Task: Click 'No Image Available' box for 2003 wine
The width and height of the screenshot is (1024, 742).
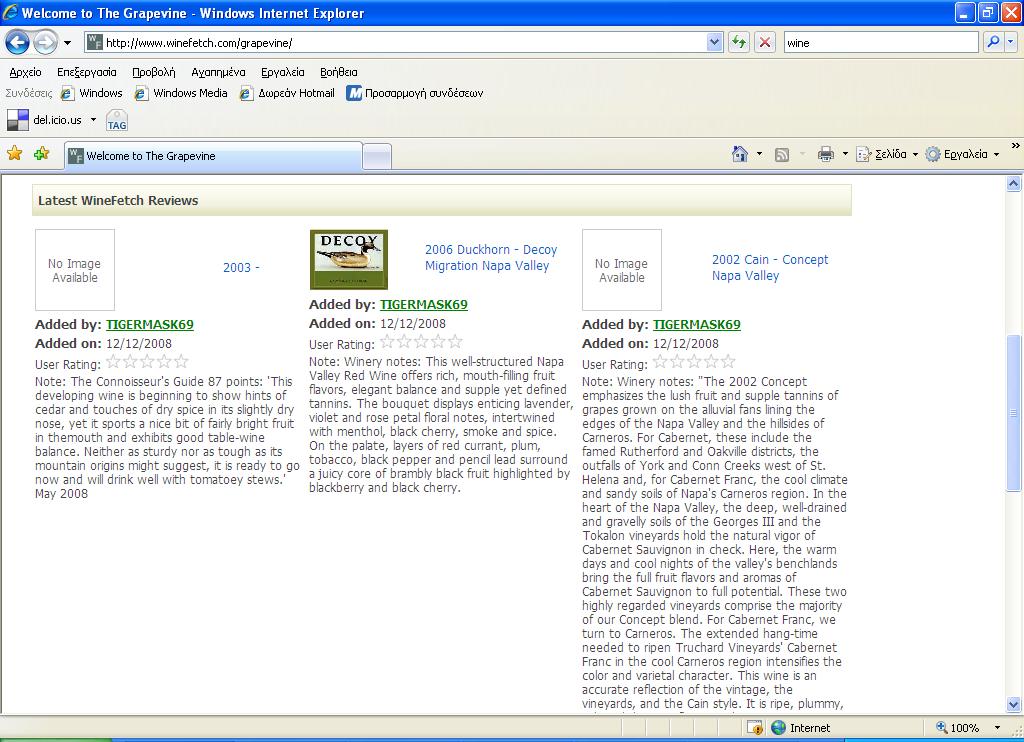Action: point(74,270)
